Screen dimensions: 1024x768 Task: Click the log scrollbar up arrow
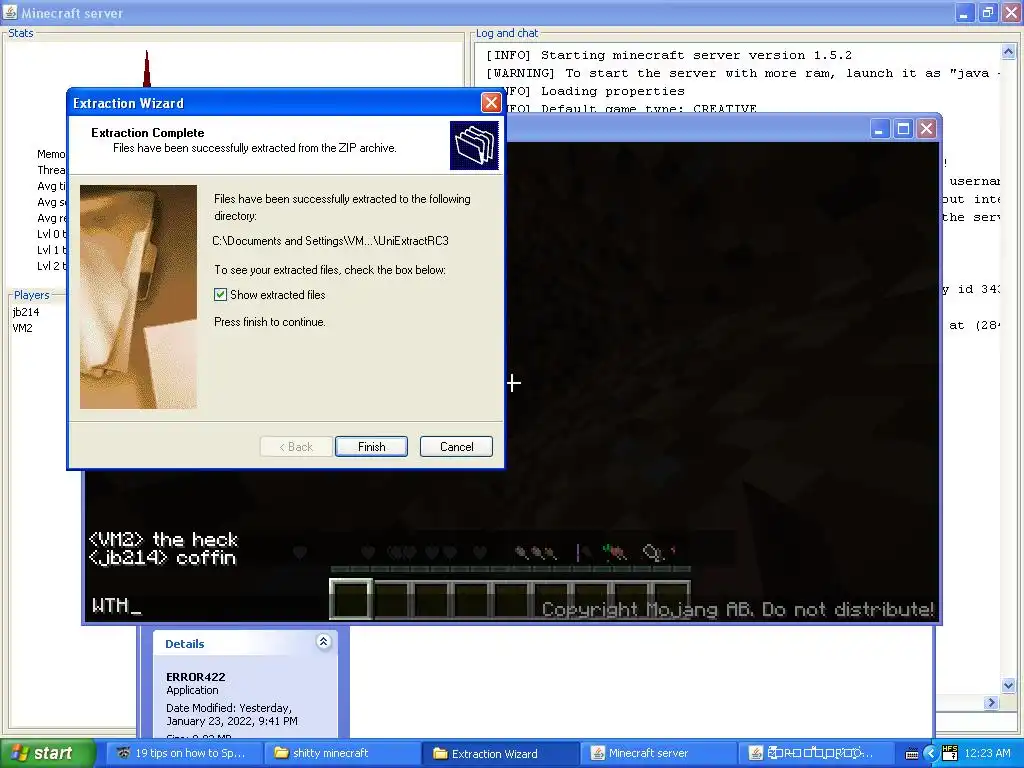[1008, 51]
